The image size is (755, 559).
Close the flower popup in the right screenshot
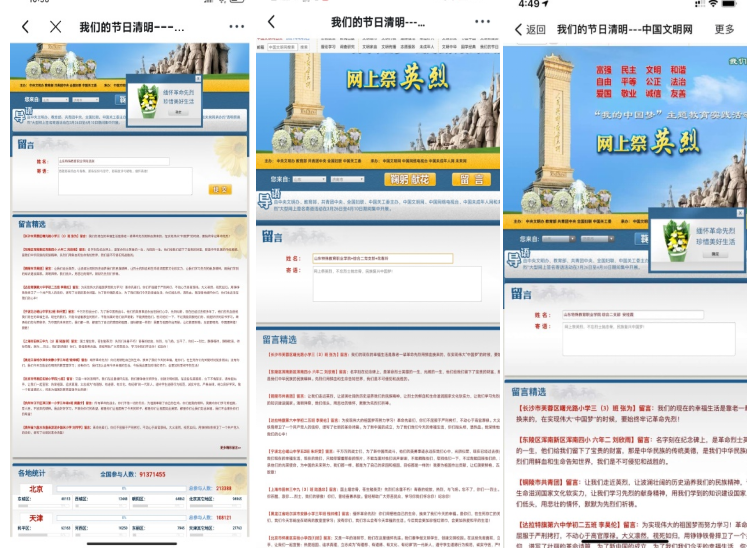pyautogui.click(x=741, y=212)
